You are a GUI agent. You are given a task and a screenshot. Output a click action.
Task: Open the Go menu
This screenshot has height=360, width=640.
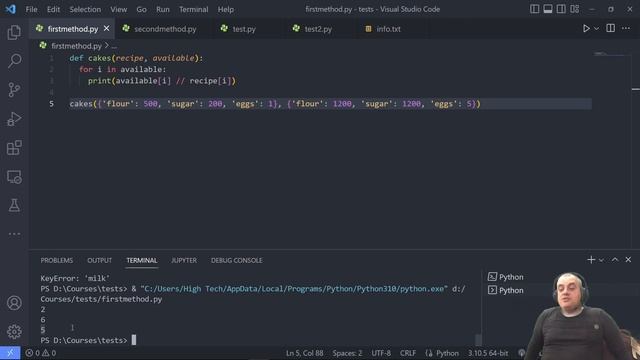pyautogui.click(x=141, y=9)
